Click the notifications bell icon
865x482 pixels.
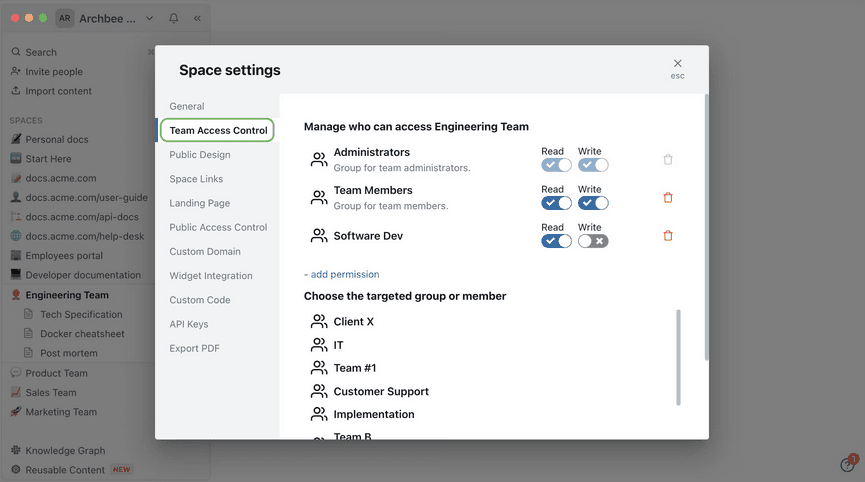point(174,18)
